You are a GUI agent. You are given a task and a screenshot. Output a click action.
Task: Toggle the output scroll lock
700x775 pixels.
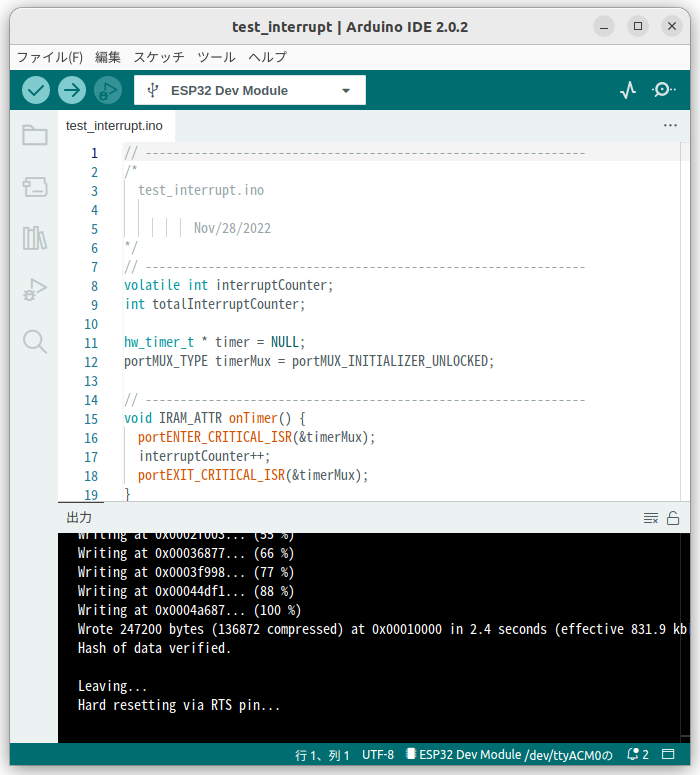point(673,518)
